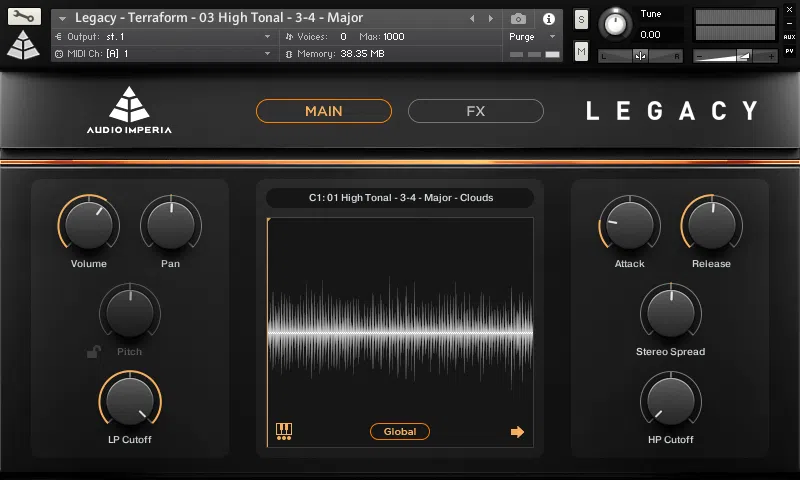The width and height of the screenshot is (800, 480).
Task: Click the Memory 38.35 MB readout
Action: [335, 54]
